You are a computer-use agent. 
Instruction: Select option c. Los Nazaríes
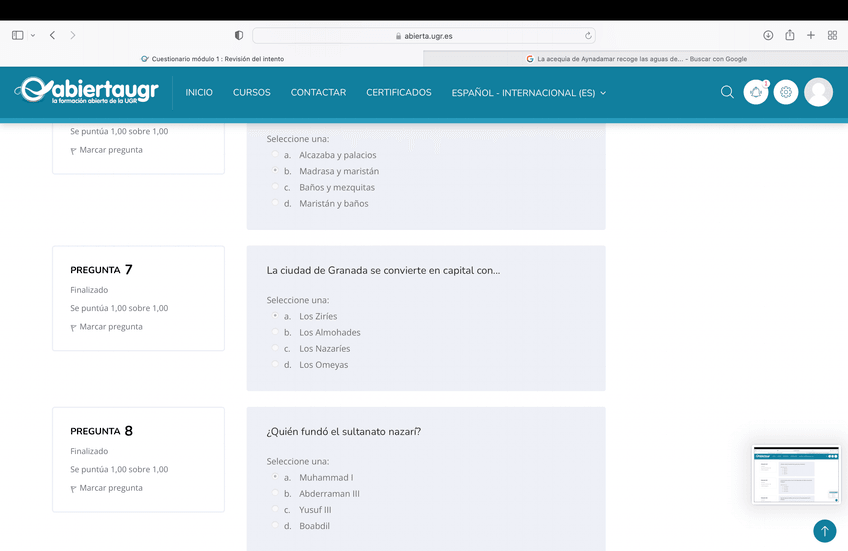pos(275,348)
